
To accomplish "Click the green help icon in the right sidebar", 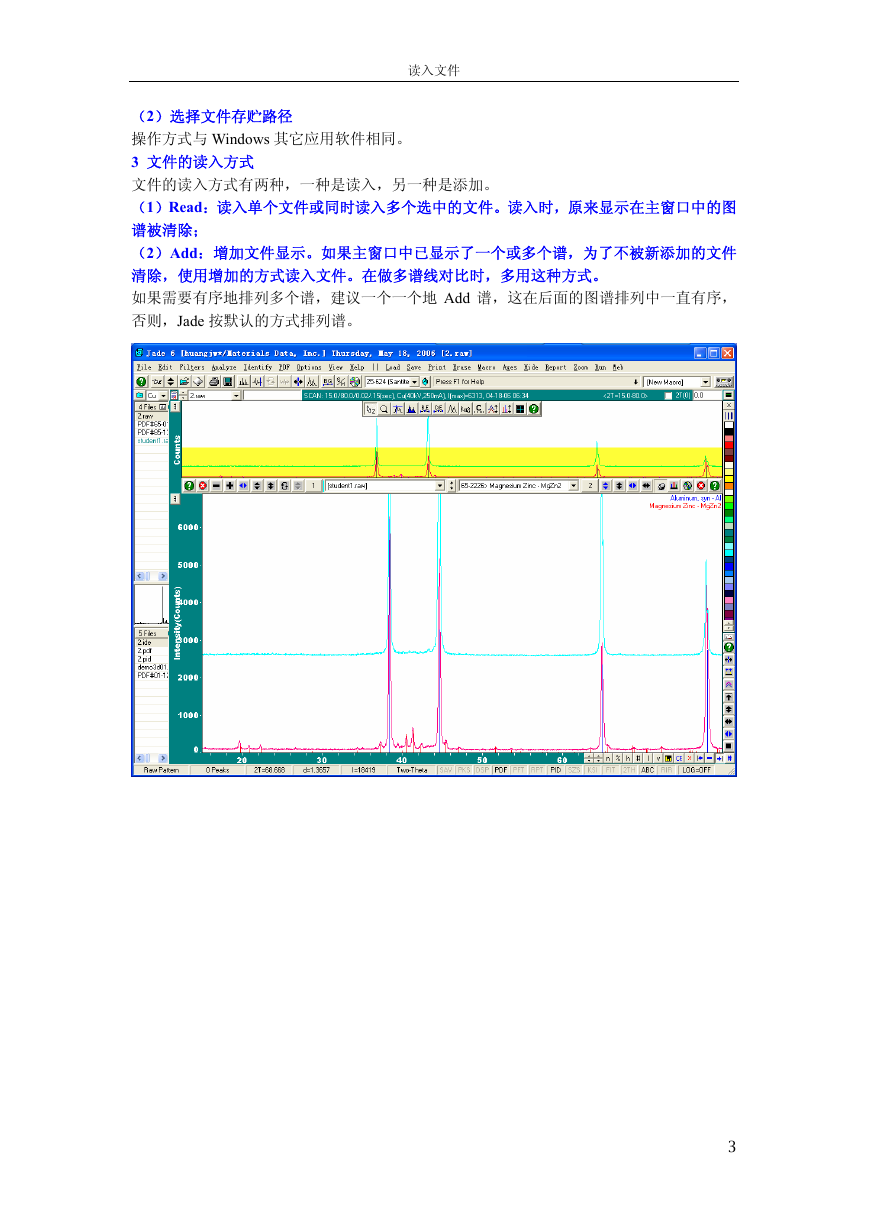I will (x=729, y=647).
